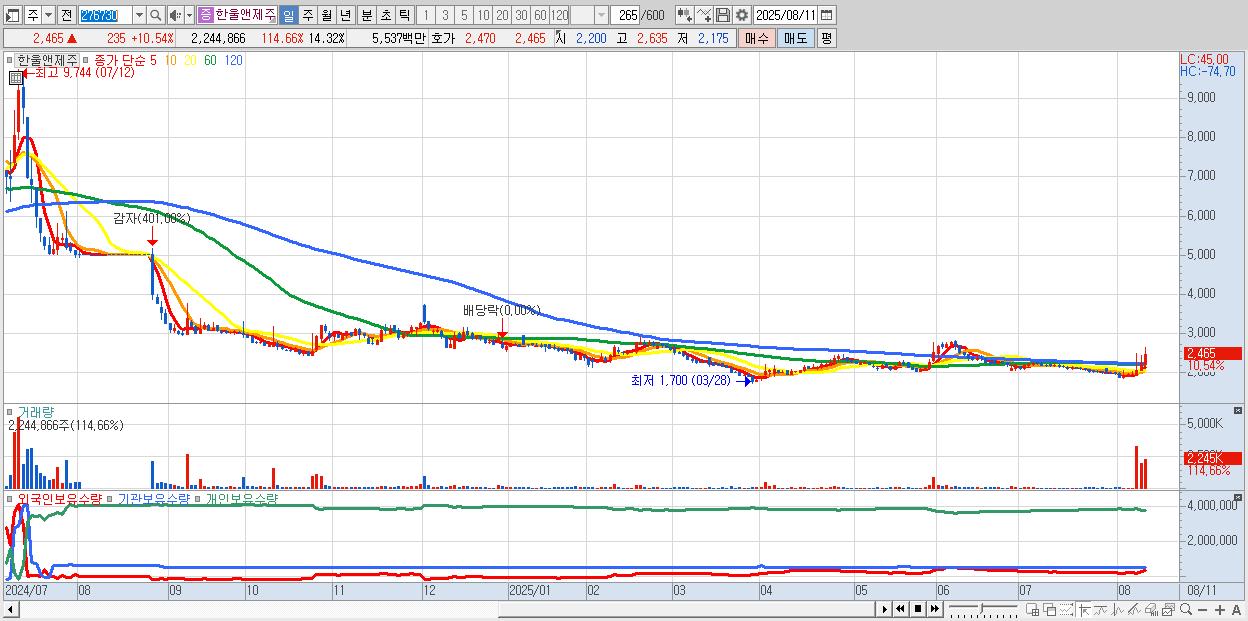Switch to the tick 틱 period
Image resolution: width=1248 pixels, height=621 pixels.
pos(404,15)
